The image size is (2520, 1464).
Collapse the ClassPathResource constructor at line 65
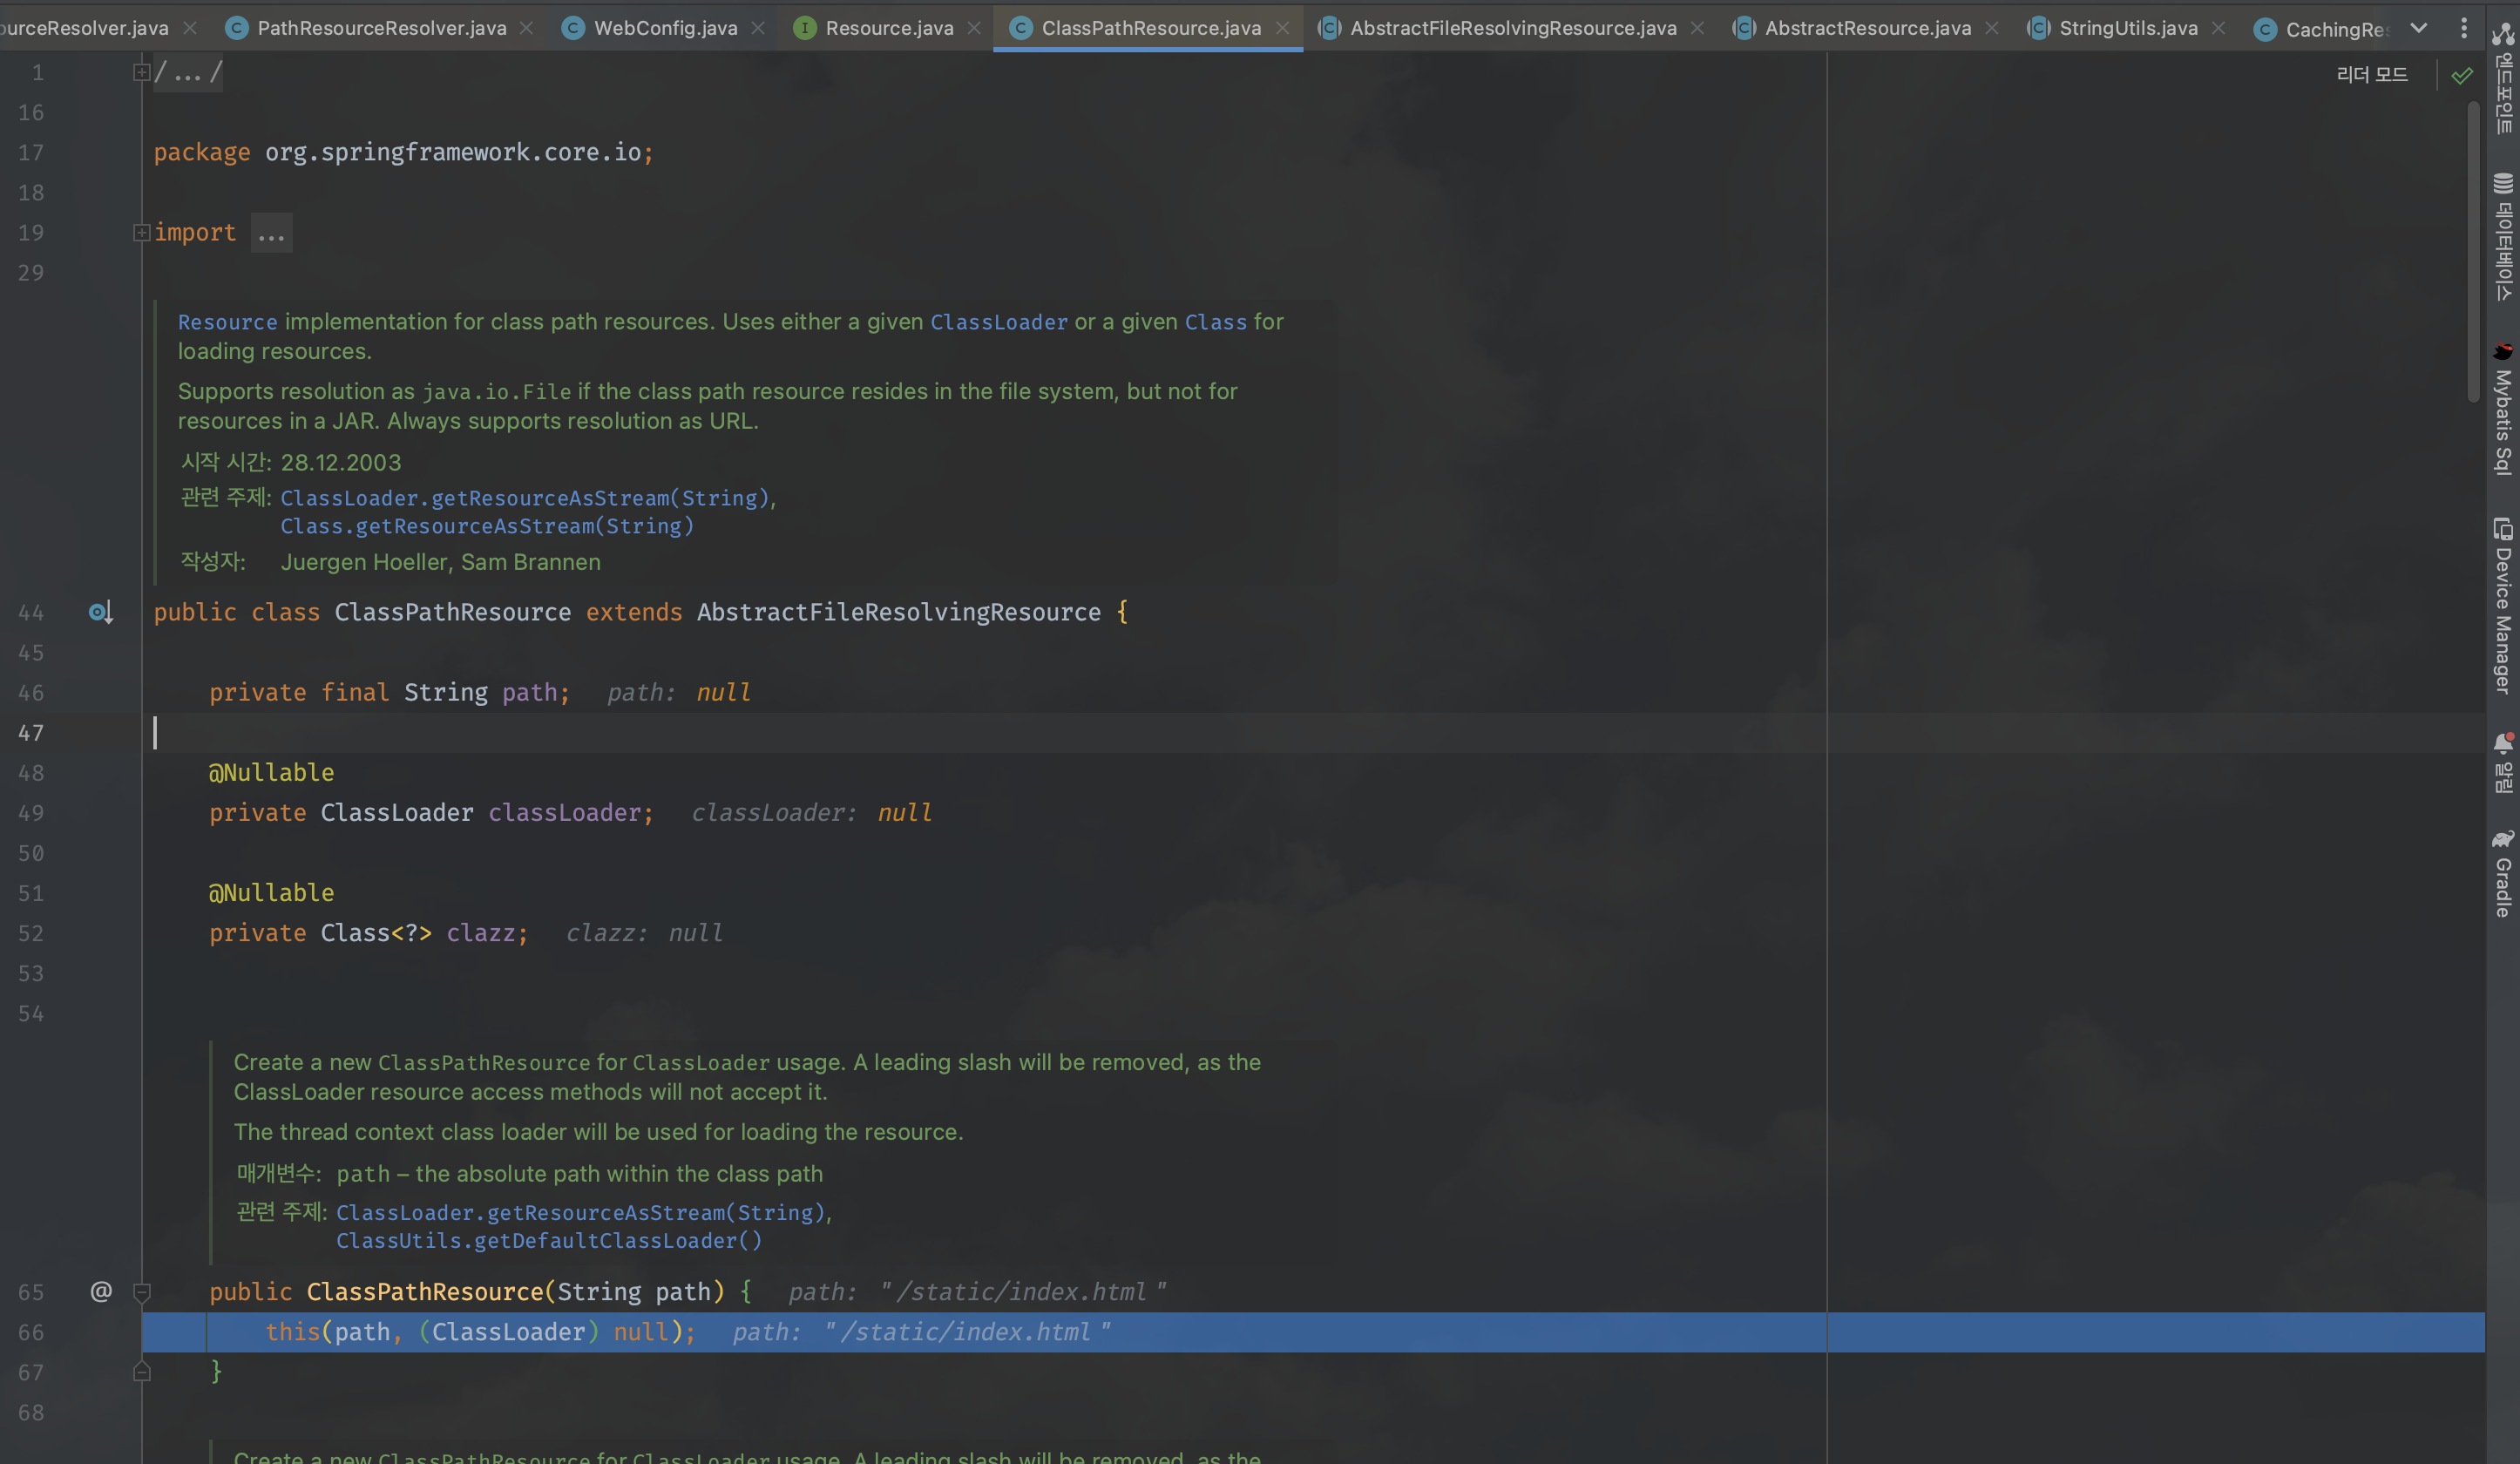click(142, 1292)
